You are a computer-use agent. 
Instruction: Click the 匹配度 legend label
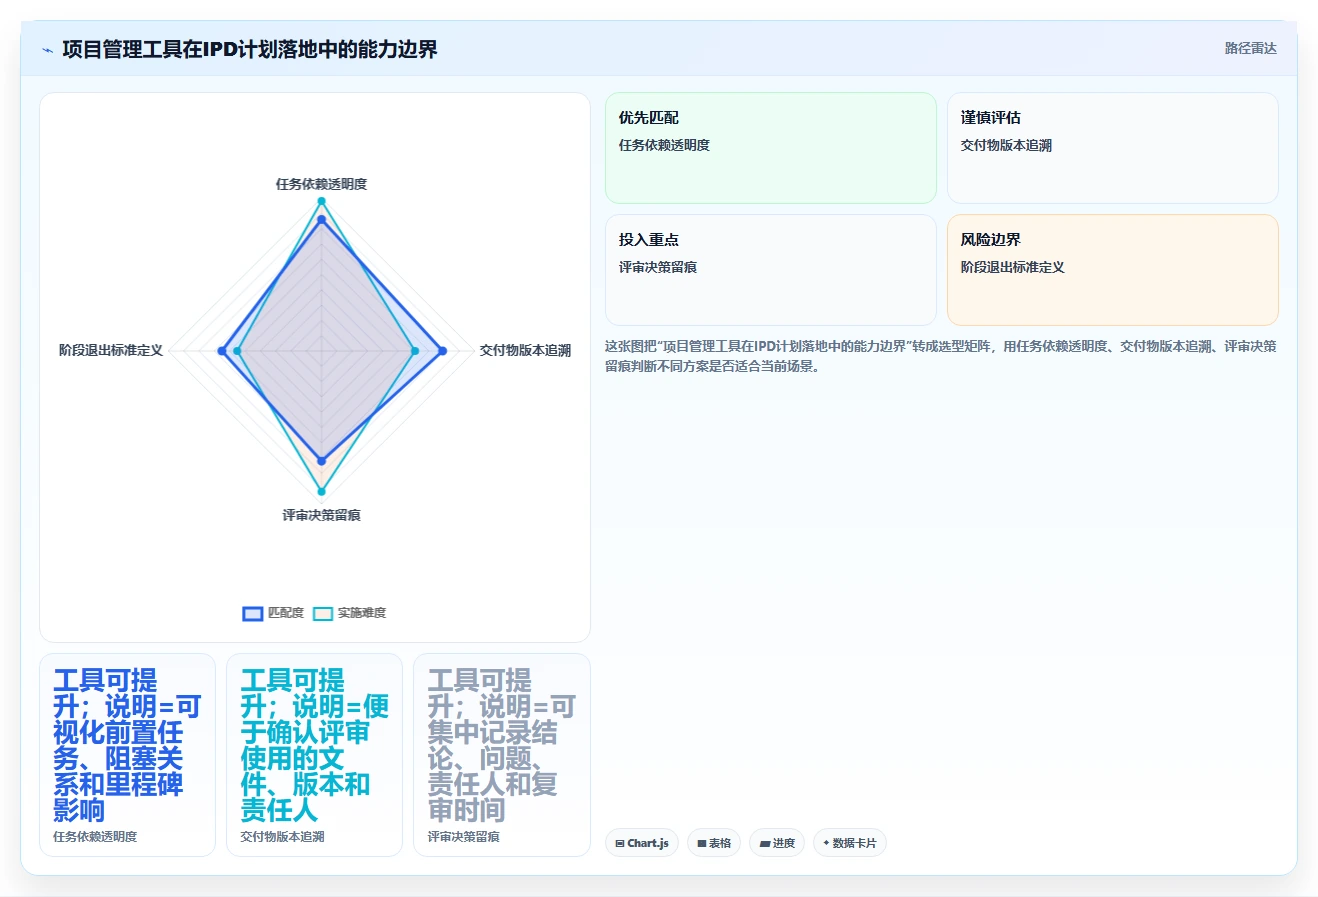[x=286, y=613]
